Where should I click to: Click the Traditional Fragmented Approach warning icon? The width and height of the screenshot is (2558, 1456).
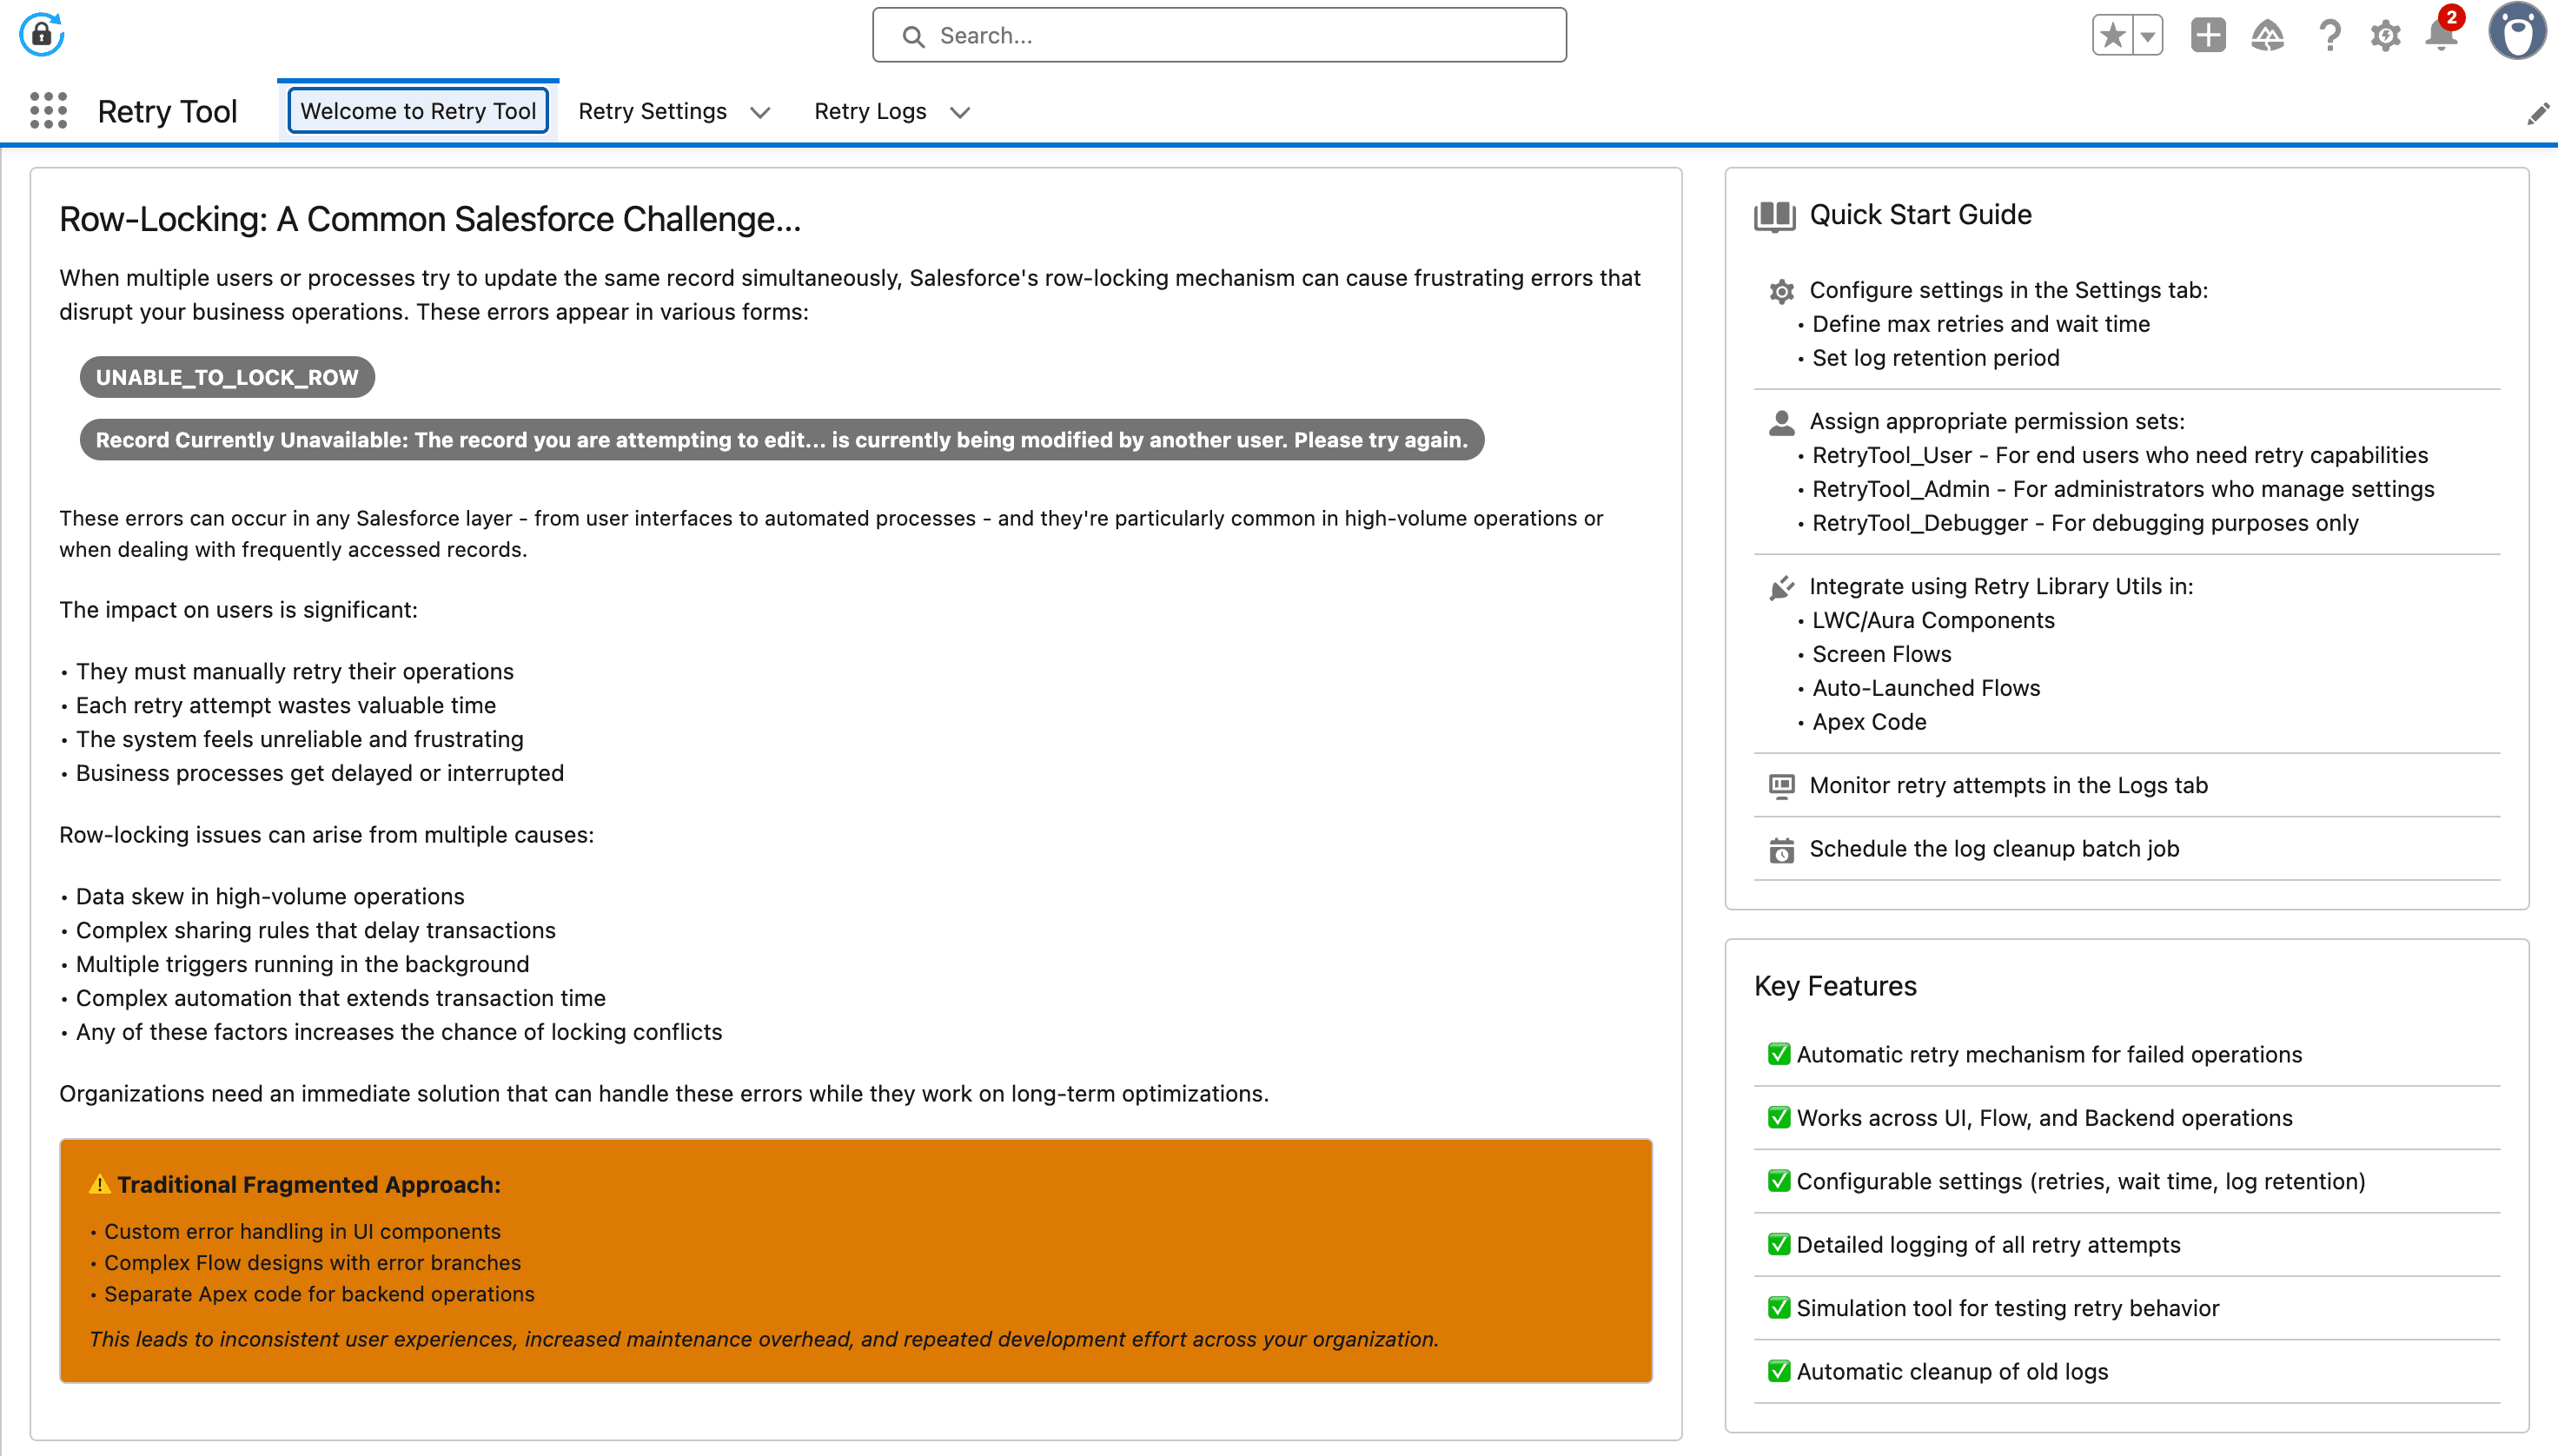[99, 1184]
